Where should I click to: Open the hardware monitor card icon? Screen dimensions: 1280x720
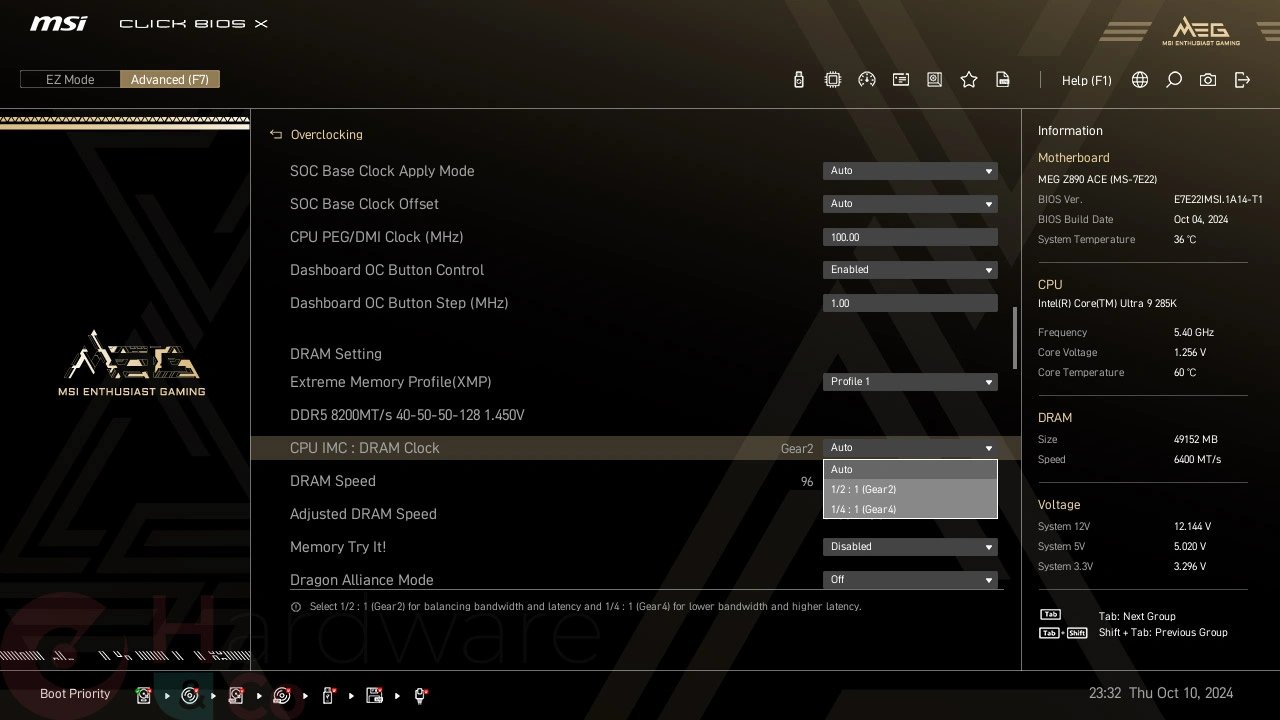901,80
